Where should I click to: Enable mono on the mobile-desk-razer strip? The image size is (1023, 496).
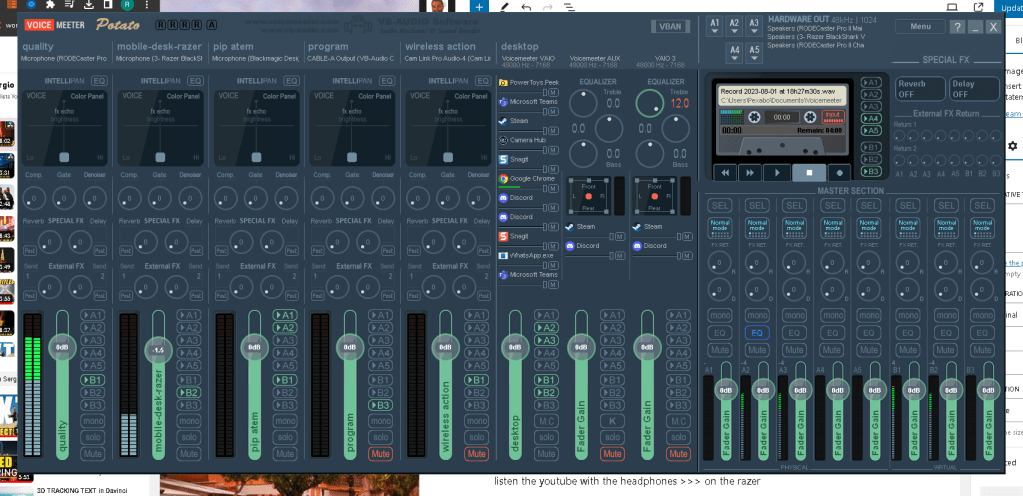[x=189, y=421]
